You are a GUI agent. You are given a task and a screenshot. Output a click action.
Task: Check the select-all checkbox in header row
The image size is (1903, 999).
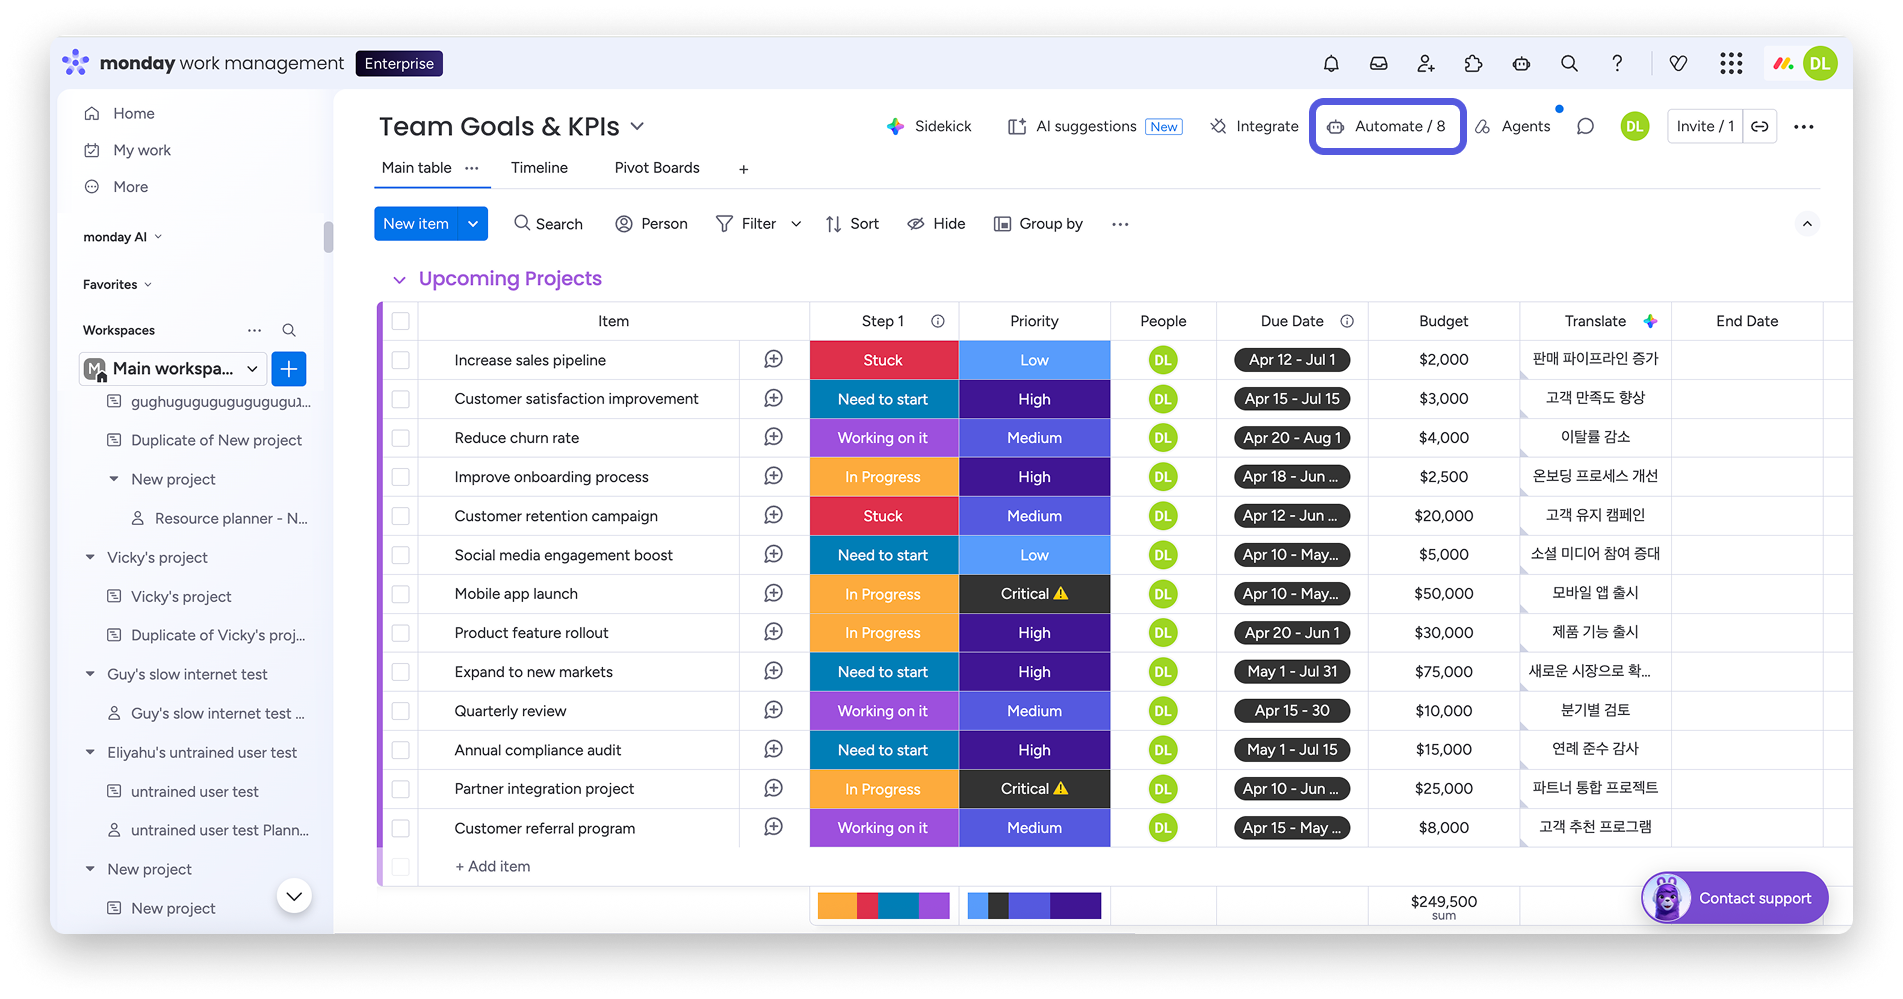coord(401,321)
